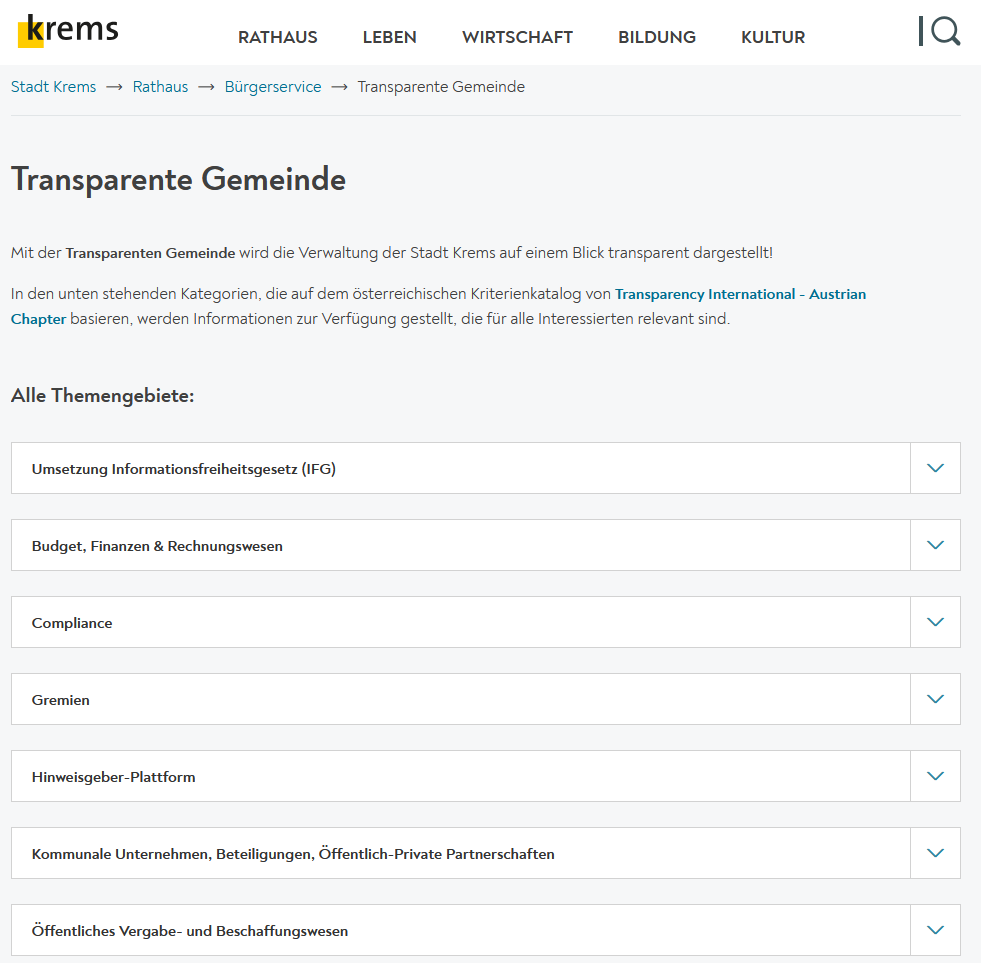Expand Umsetzung Informationsfreiheitsgesetz chevron

[935, 468]
